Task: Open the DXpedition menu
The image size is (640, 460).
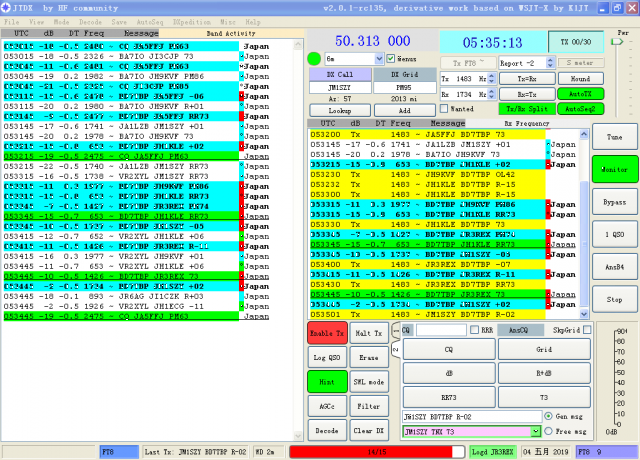Action: [191, 22]
